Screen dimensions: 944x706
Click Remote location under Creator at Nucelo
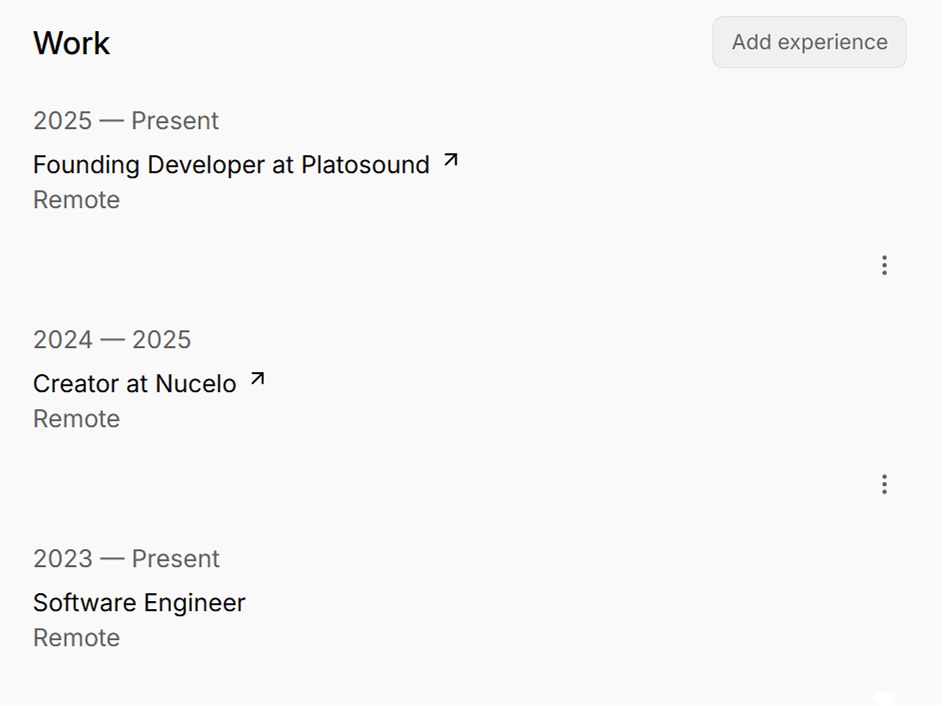[x=76, y=419]
